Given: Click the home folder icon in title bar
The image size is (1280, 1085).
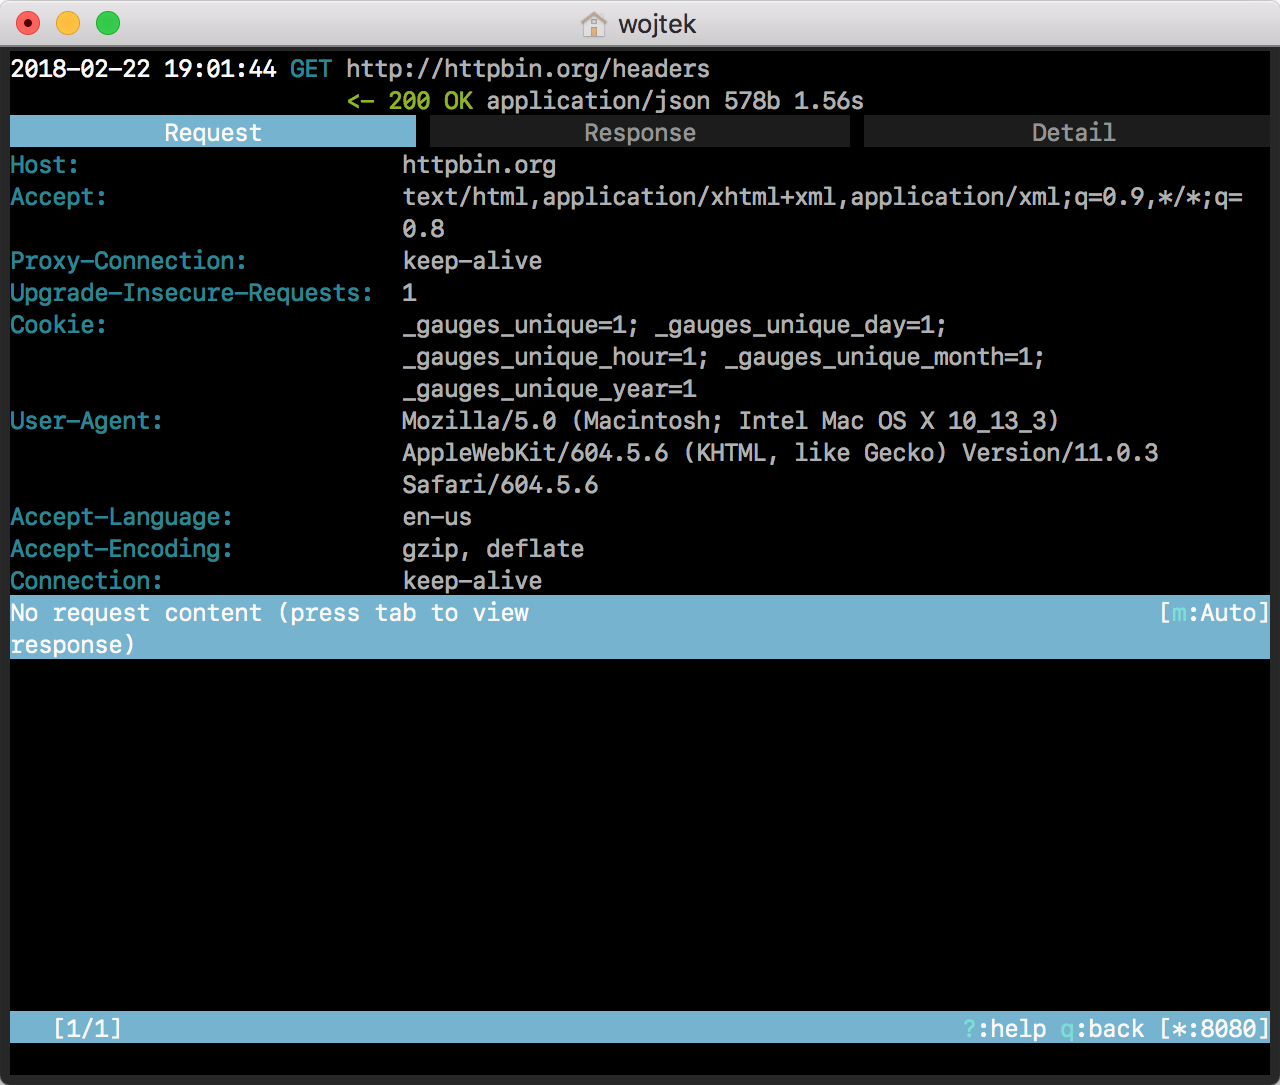Looking at the screenshot, I should pos(593,24).
